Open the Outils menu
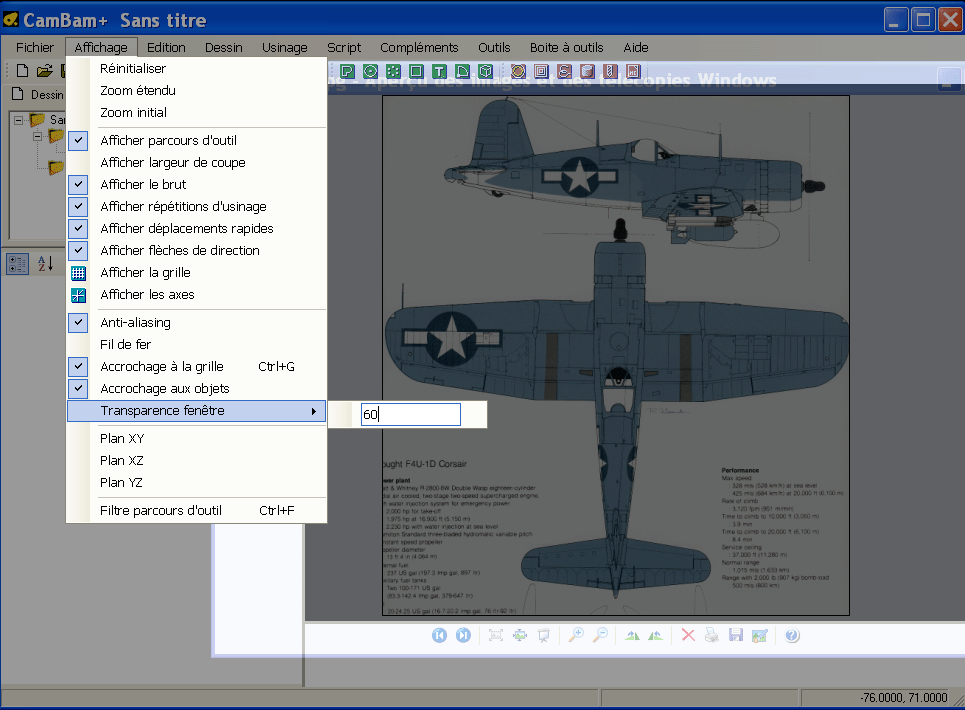This screenshot has height=710, width=965. tap(494, 47)
